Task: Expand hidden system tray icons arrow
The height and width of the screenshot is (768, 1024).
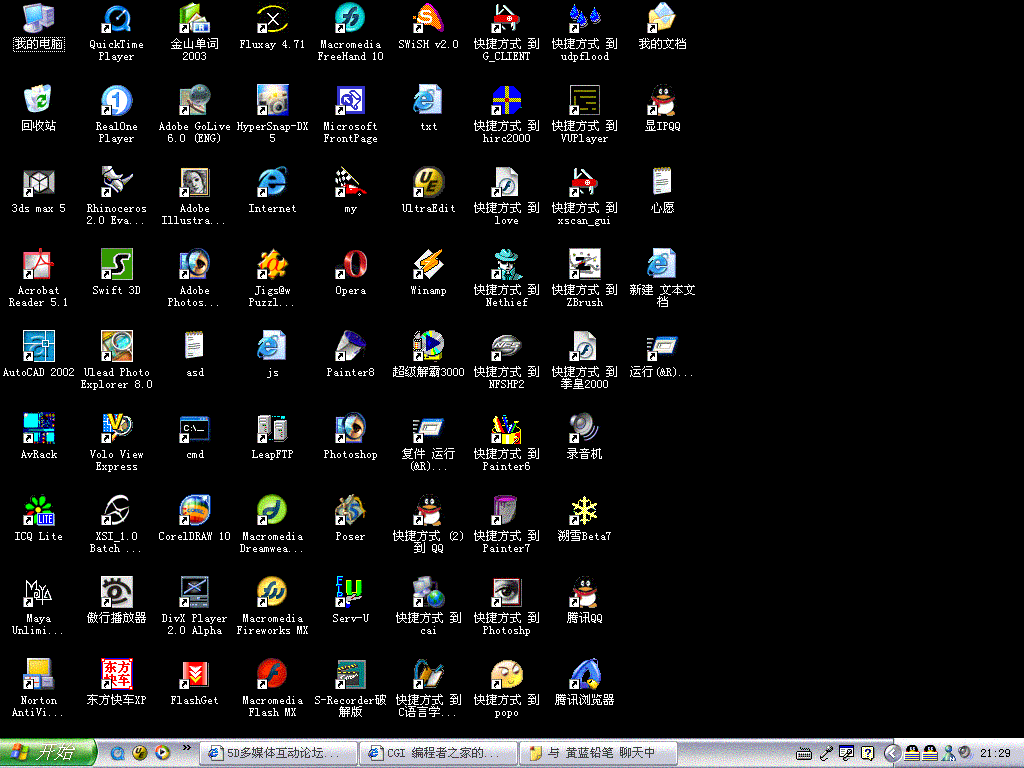Action: pyautogui.click(x=893, y=754)
